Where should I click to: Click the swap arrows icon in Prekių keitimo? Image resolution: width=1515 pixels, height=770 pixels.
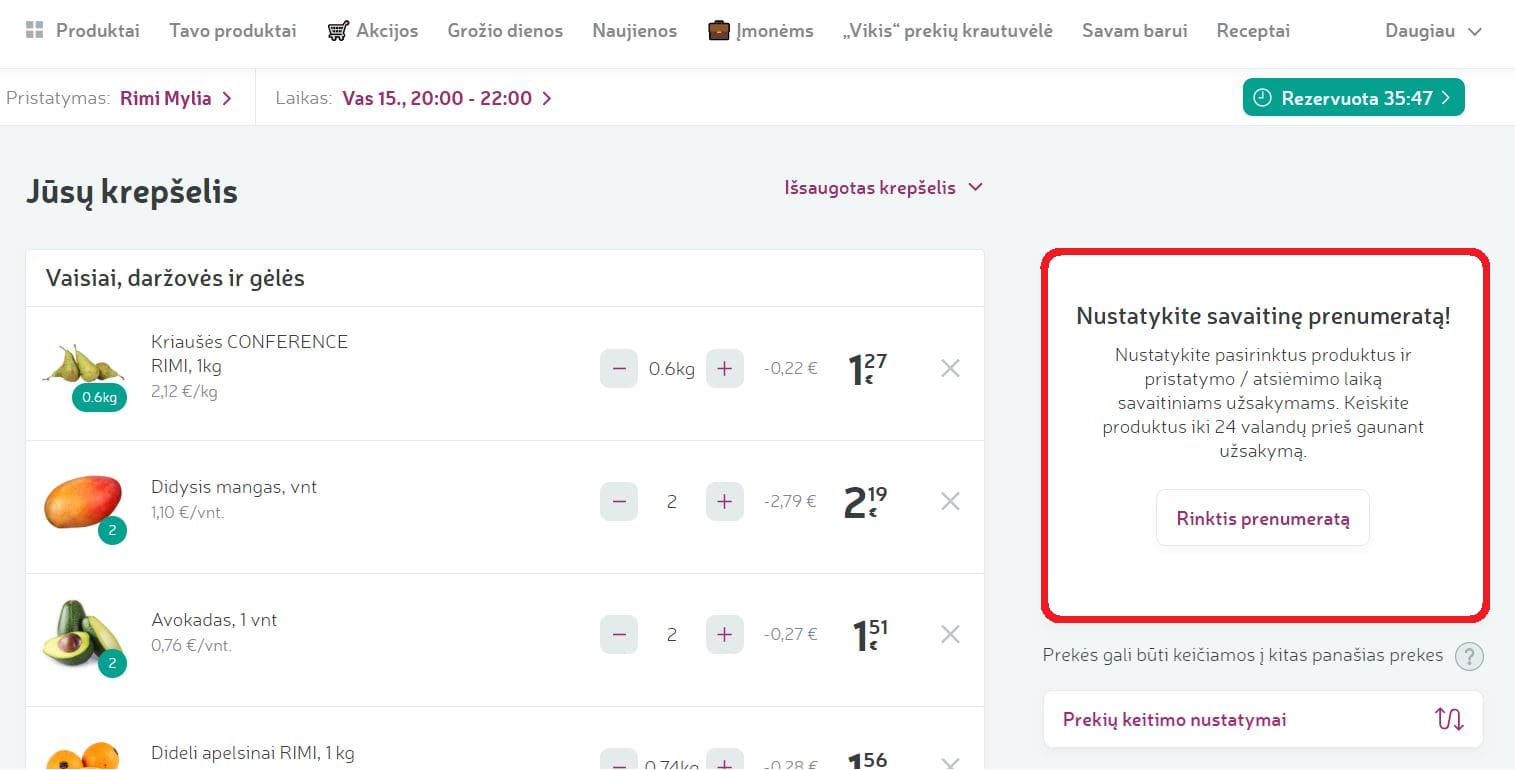tap(1449, 719)
